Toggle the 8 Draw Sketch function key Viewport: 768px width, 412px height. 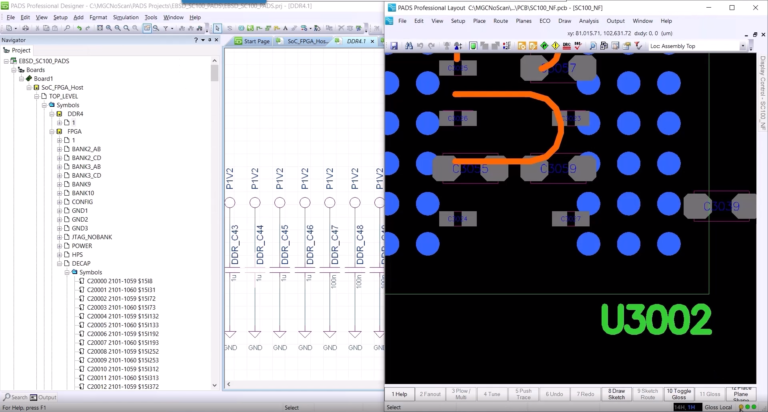pyautogui.click(x=616, y=394)
